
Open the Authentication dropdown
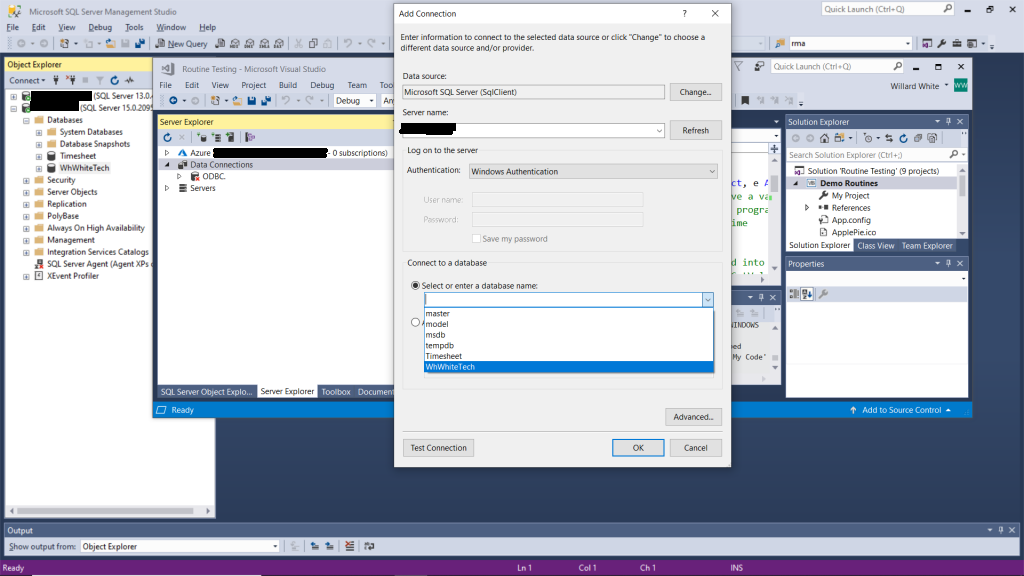[593, 171]
